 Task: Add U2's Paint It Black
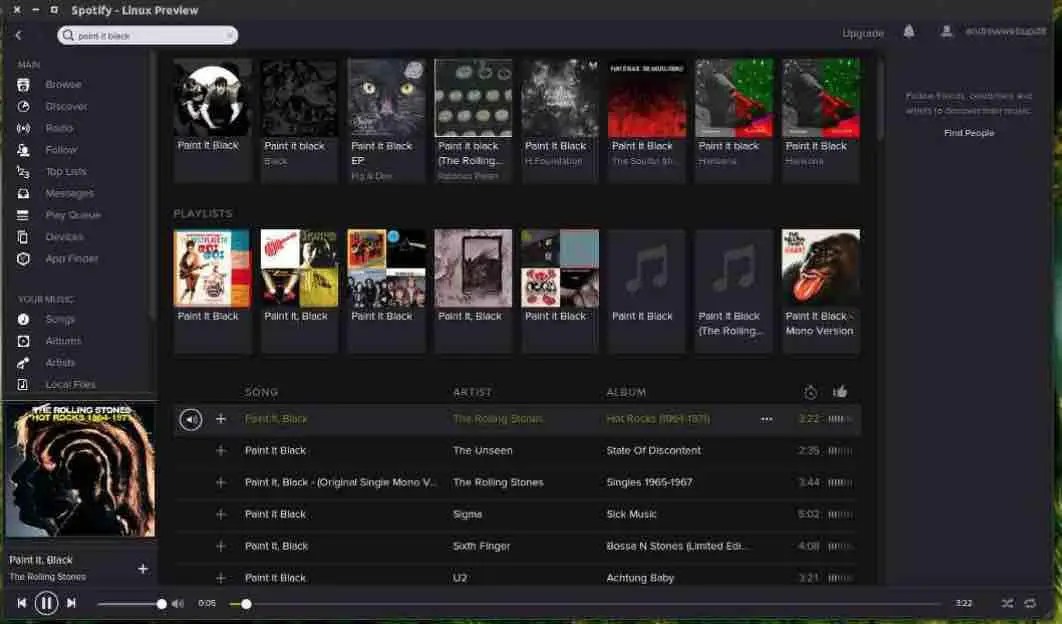[221, 578]
